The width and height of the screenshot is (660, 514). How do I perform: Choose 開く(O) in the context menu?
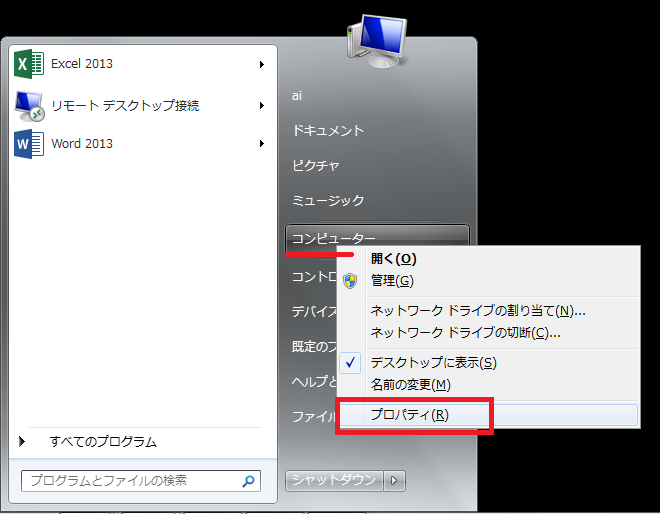click(393, 258)
